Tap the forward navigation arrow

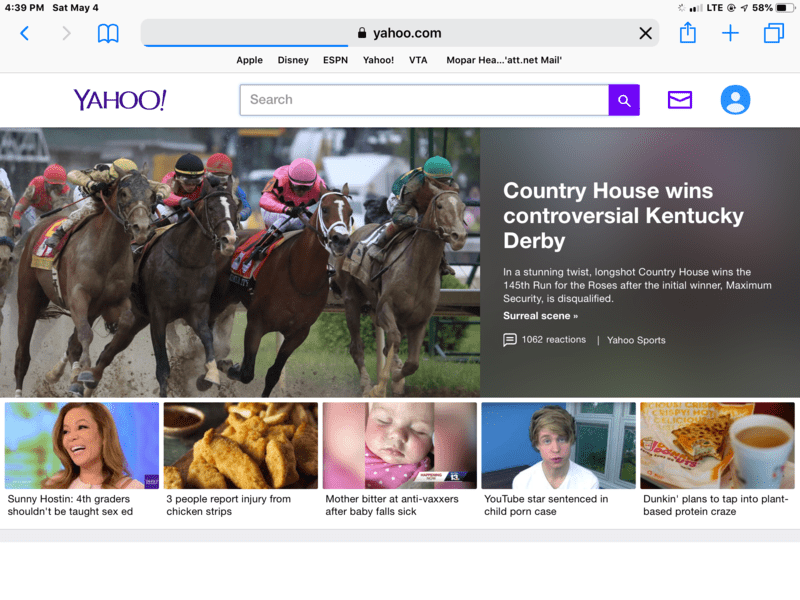[x=66, y=33]
